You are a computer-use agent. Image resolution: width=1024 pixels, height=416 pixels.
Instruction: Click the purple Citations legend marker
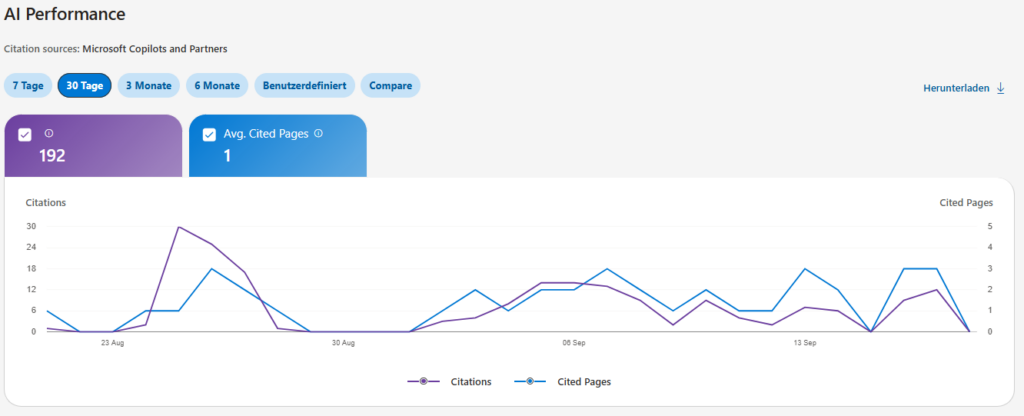(x=424, y=381)
